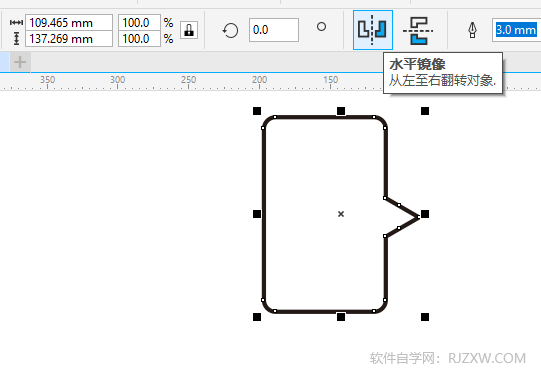Click the small circle degree icon
This screenshot has height=378, width=541.
(321, 27)
